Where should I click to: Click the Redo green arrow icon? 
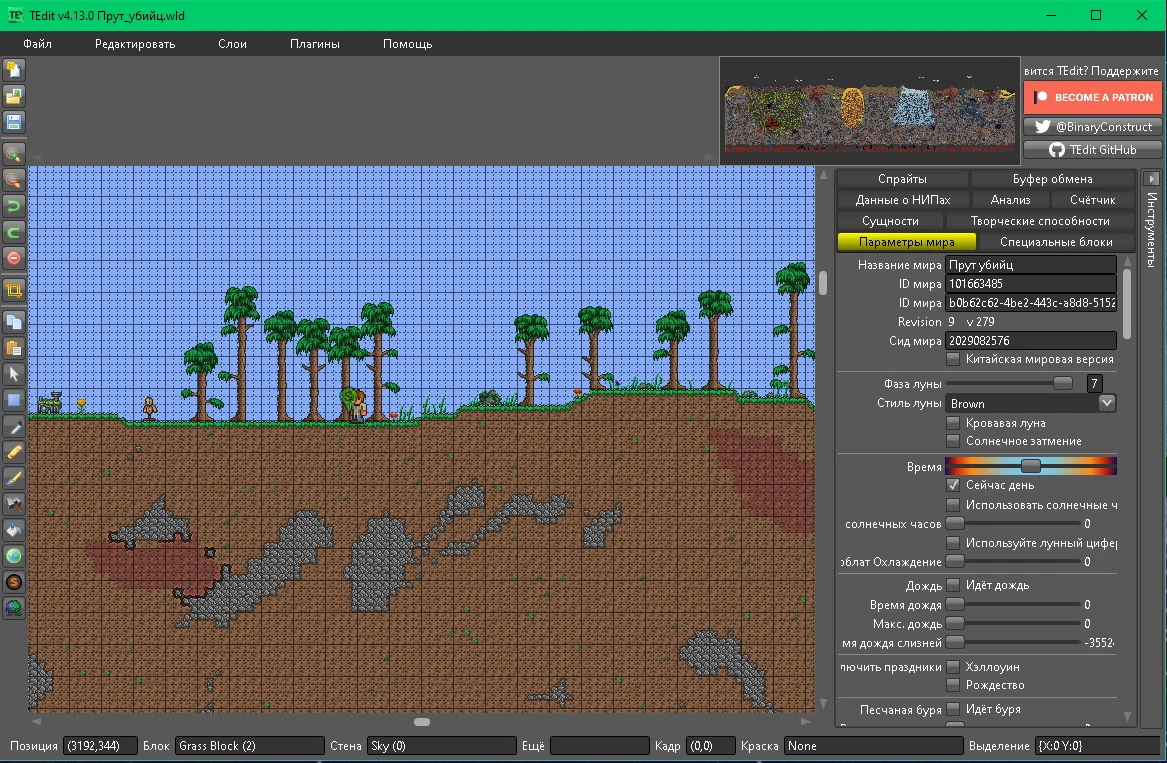point(14,232)
